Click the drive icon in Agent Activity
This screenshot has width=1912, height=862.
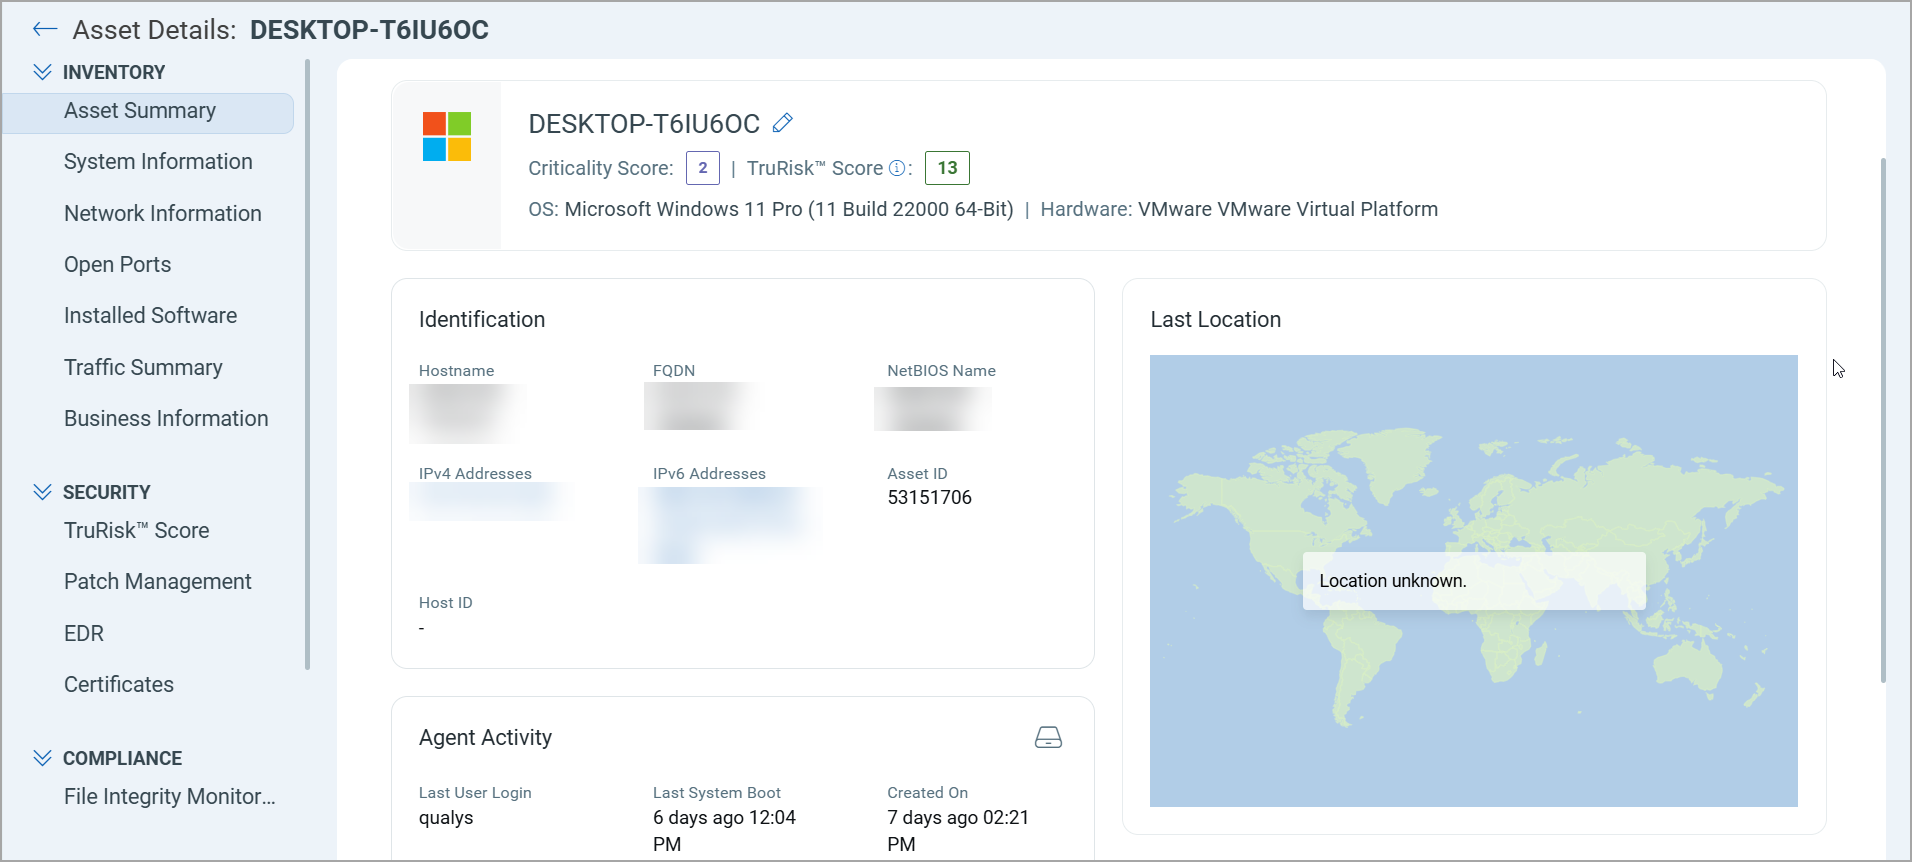click(x=1048, y=738)
